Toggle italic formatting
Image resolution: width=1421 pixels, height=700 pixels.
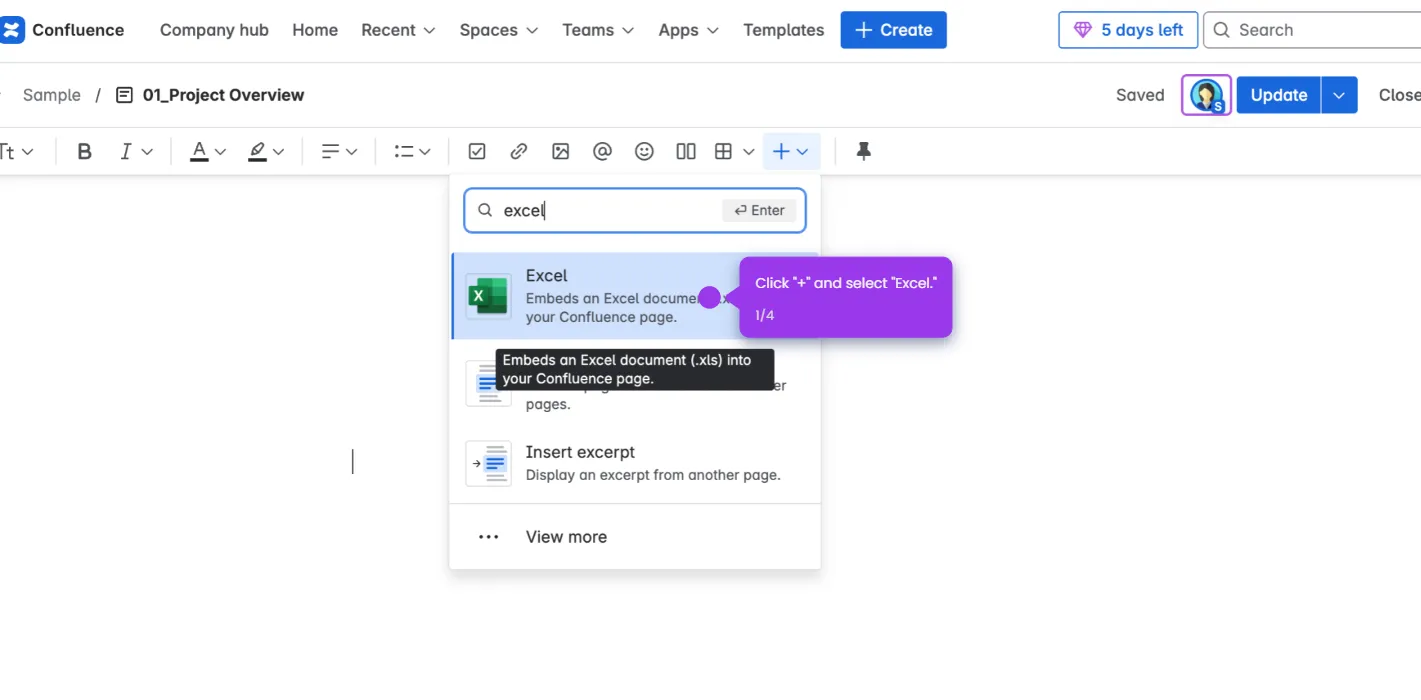coord(125,151)
